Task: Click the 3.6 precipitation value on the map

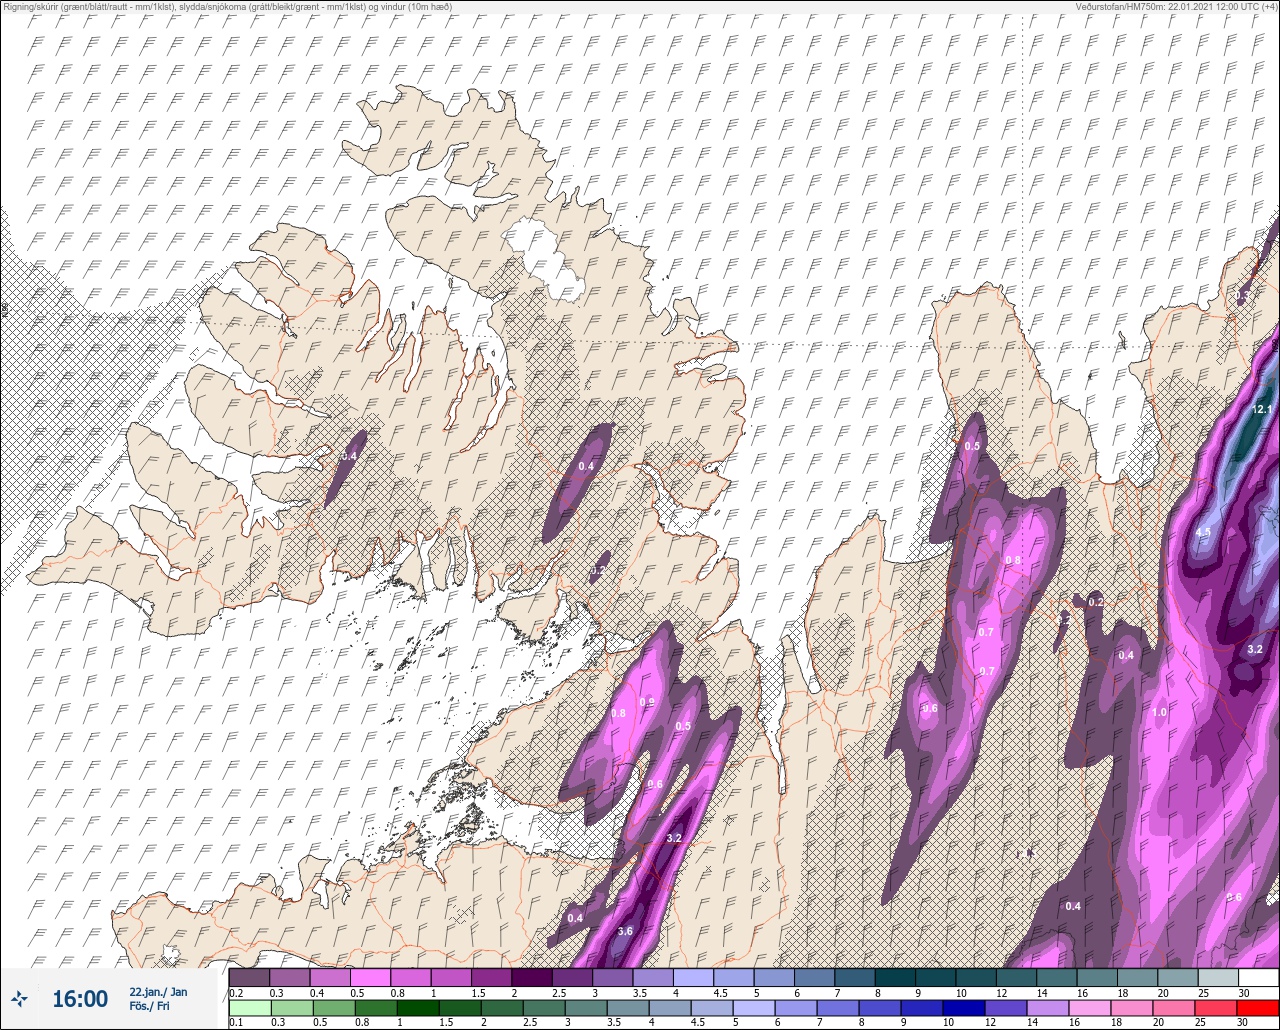Action: point(625,931)
